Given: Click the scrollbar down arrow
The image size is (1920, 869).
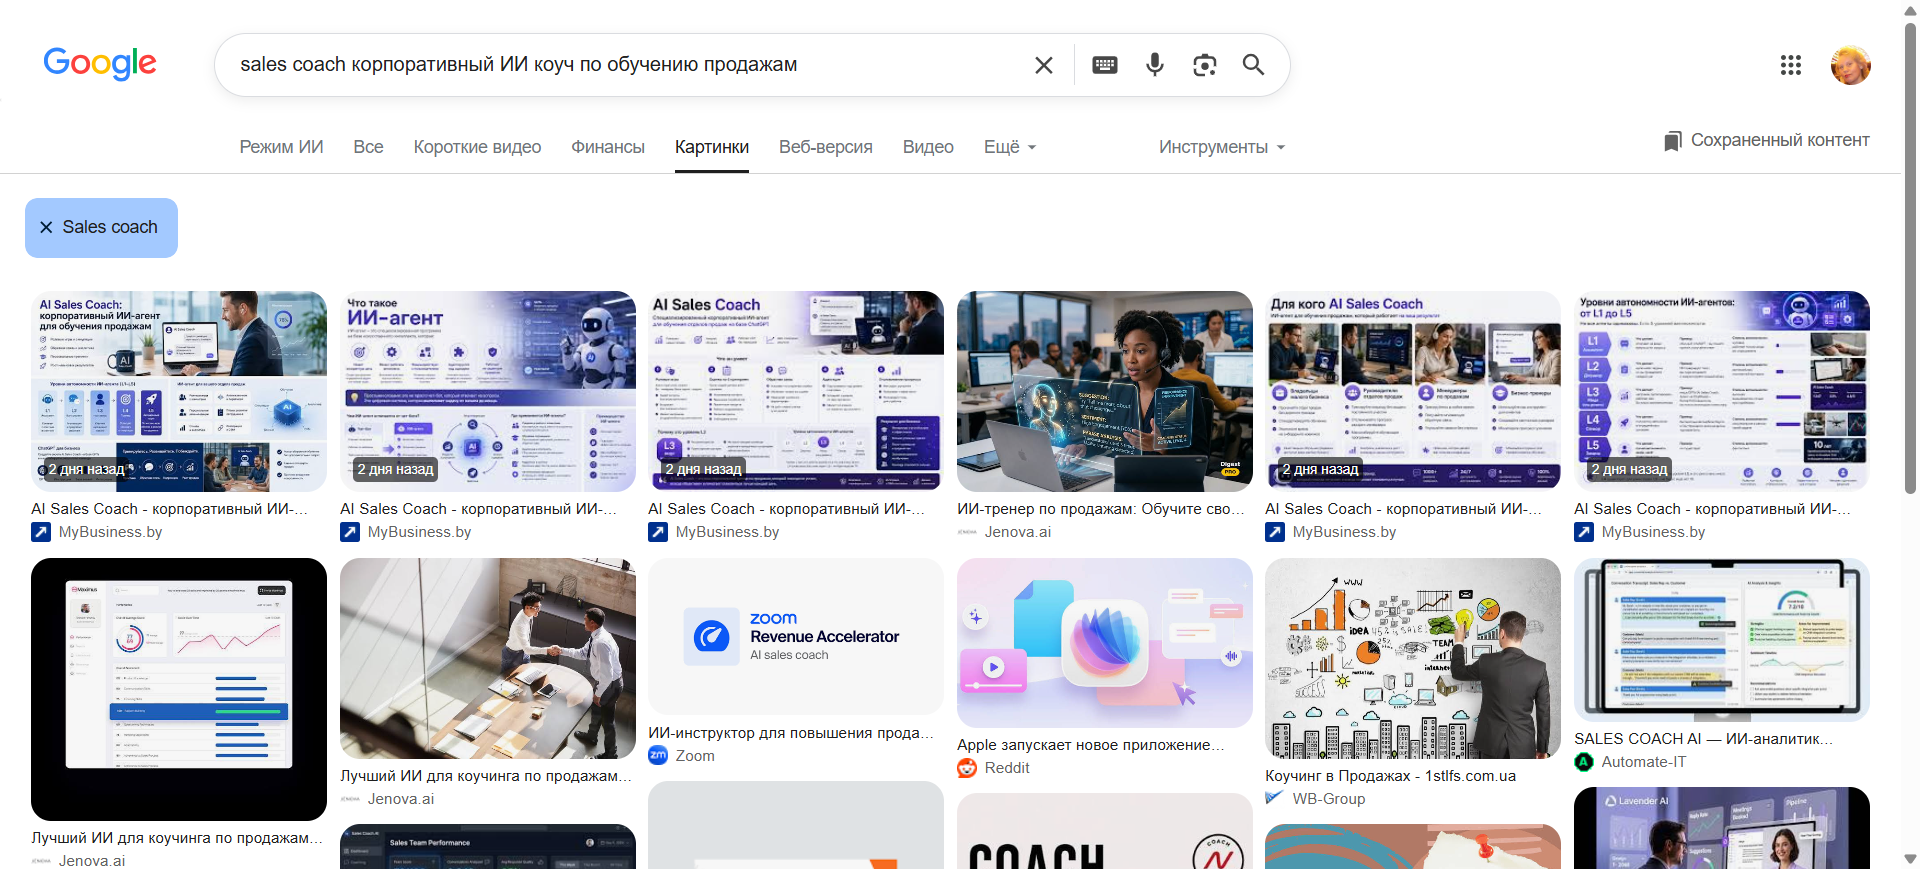Looking at the screenshot, I should pyautogui.click(x=1911, y=859).
